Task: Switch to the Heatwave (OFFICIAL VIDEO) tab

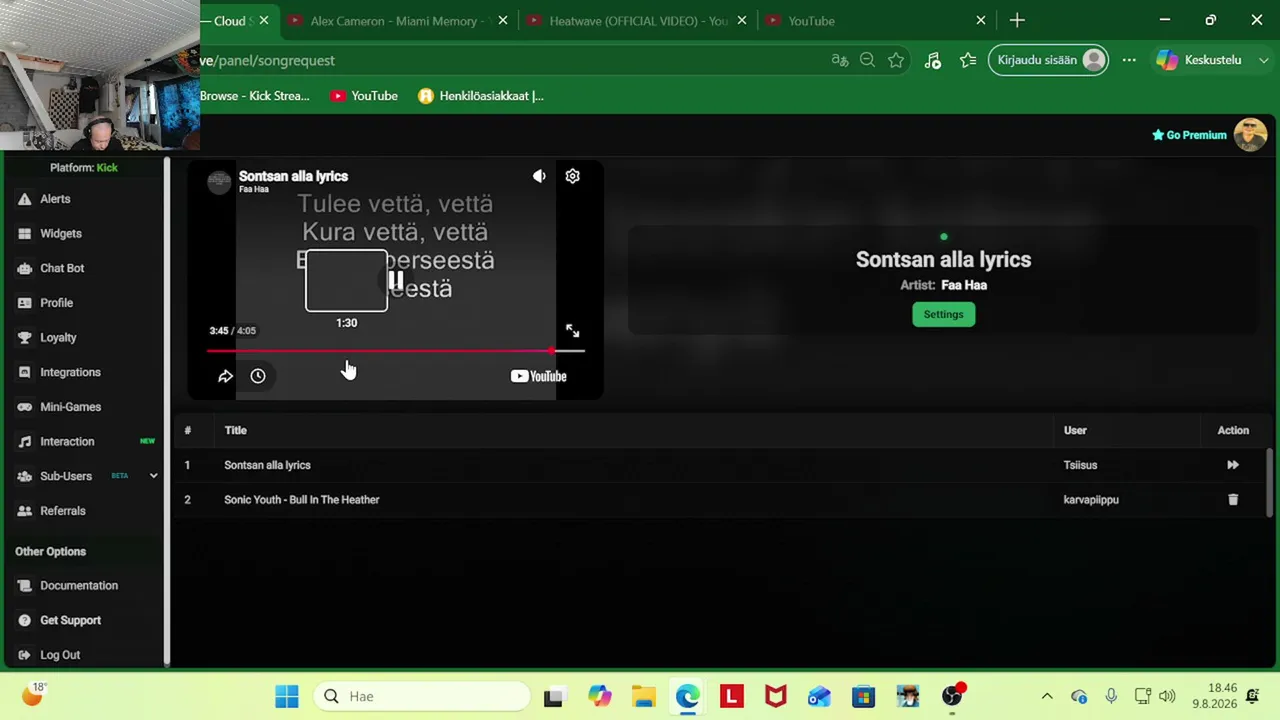Action: coord(637,20)
